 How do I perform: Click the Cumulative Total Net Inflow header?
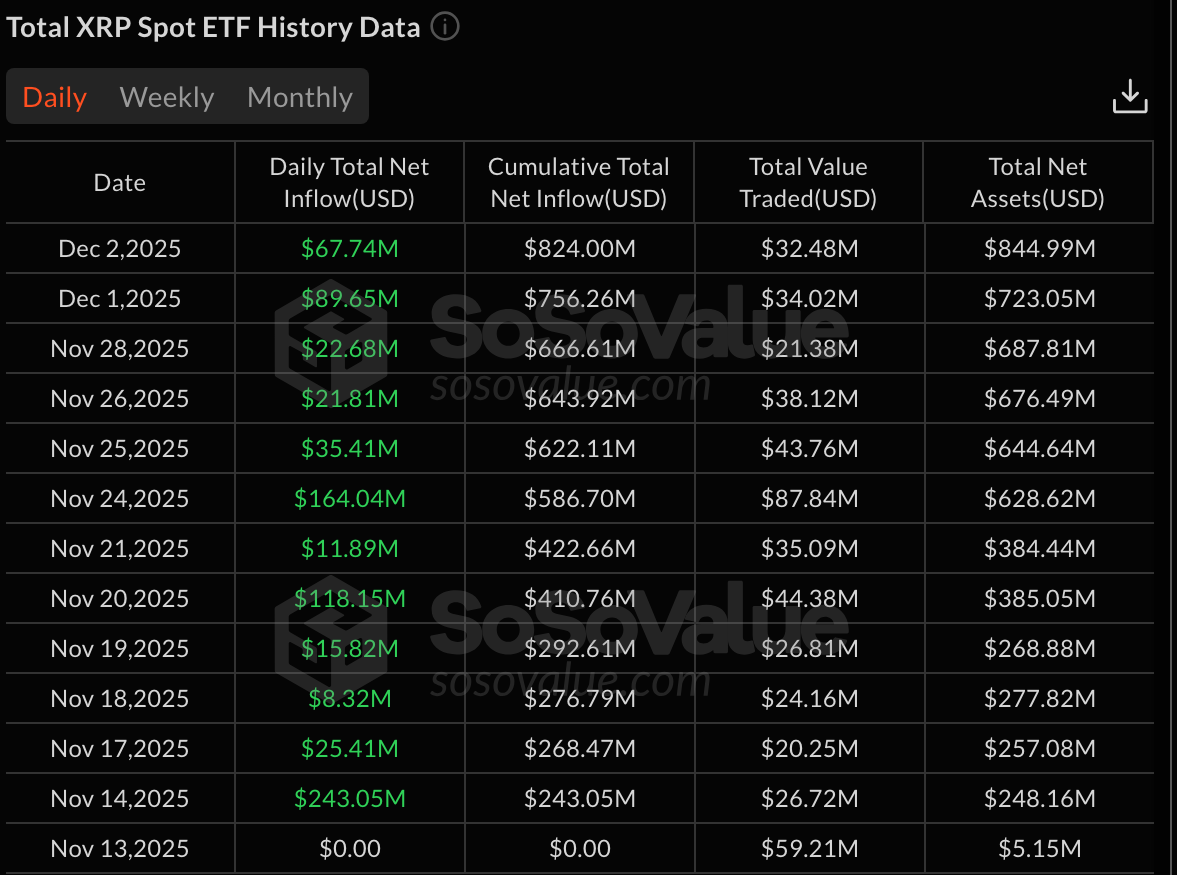click(x=579, y=182)
